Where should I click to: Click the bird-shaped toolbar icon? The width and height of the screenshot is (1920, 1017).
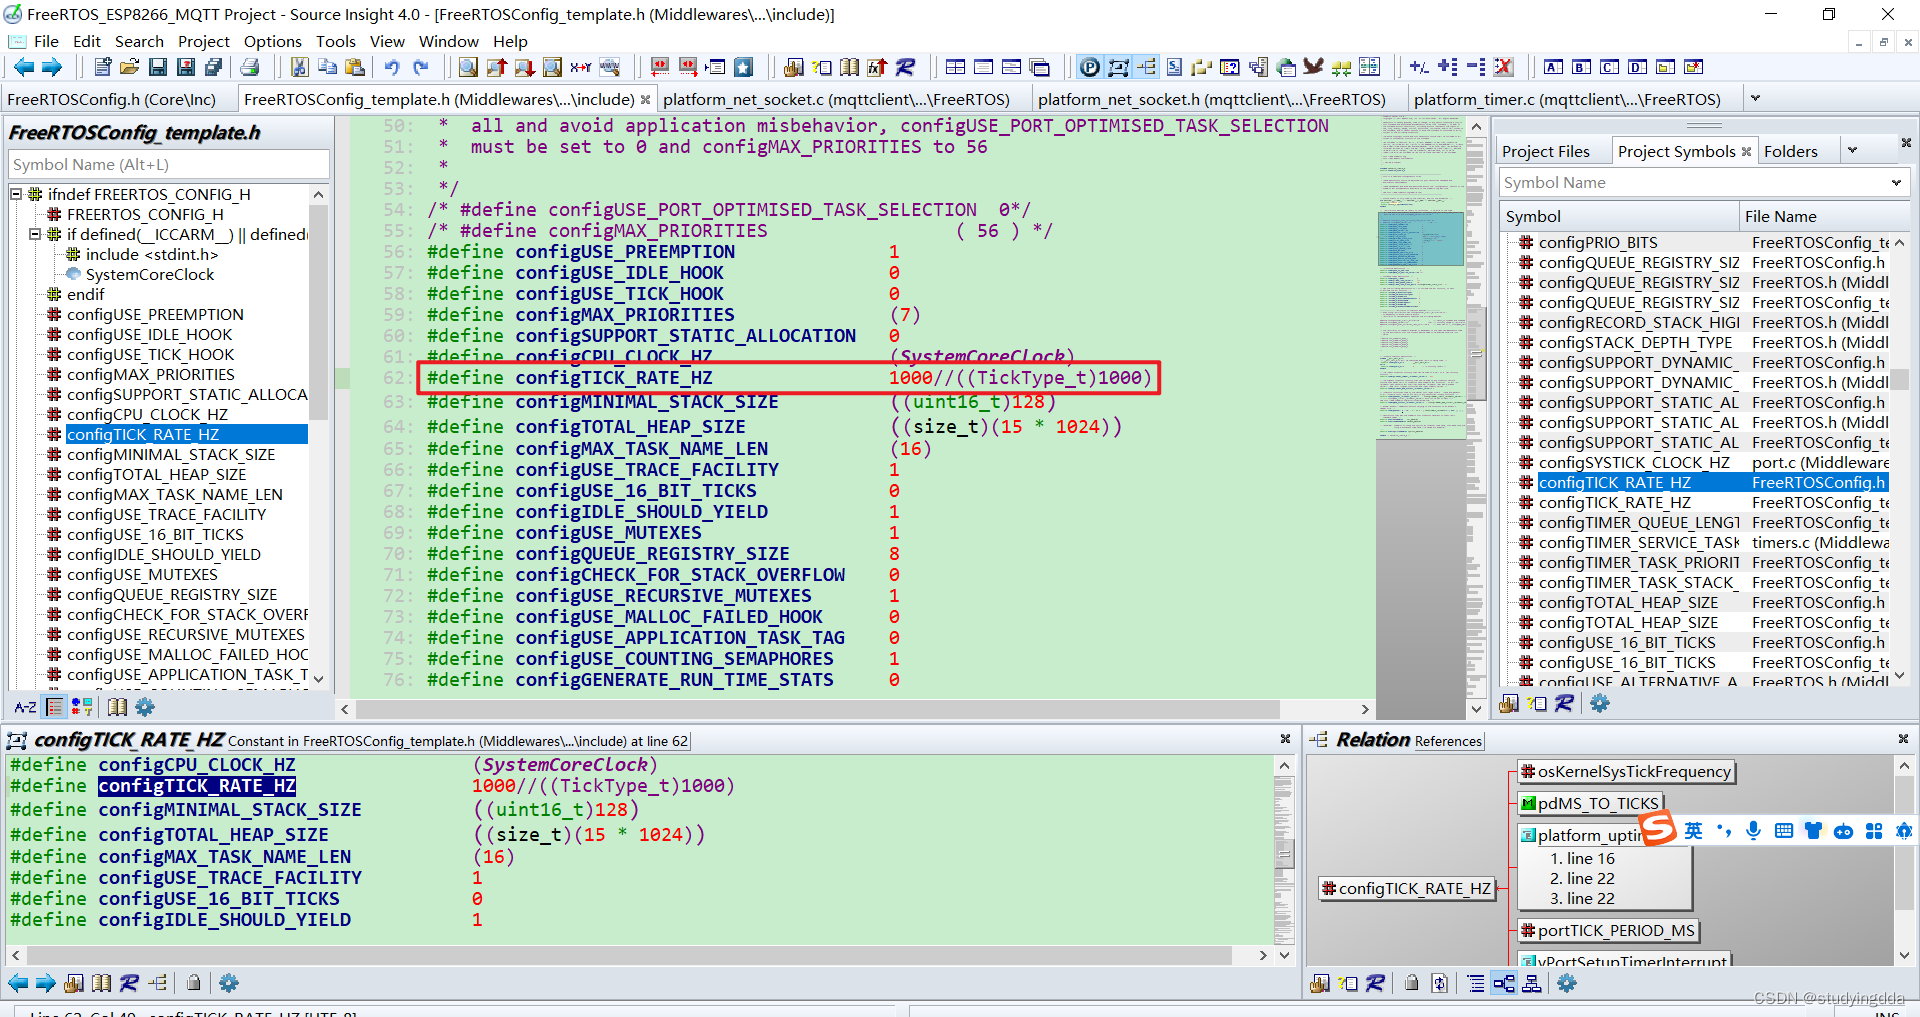1314,67
